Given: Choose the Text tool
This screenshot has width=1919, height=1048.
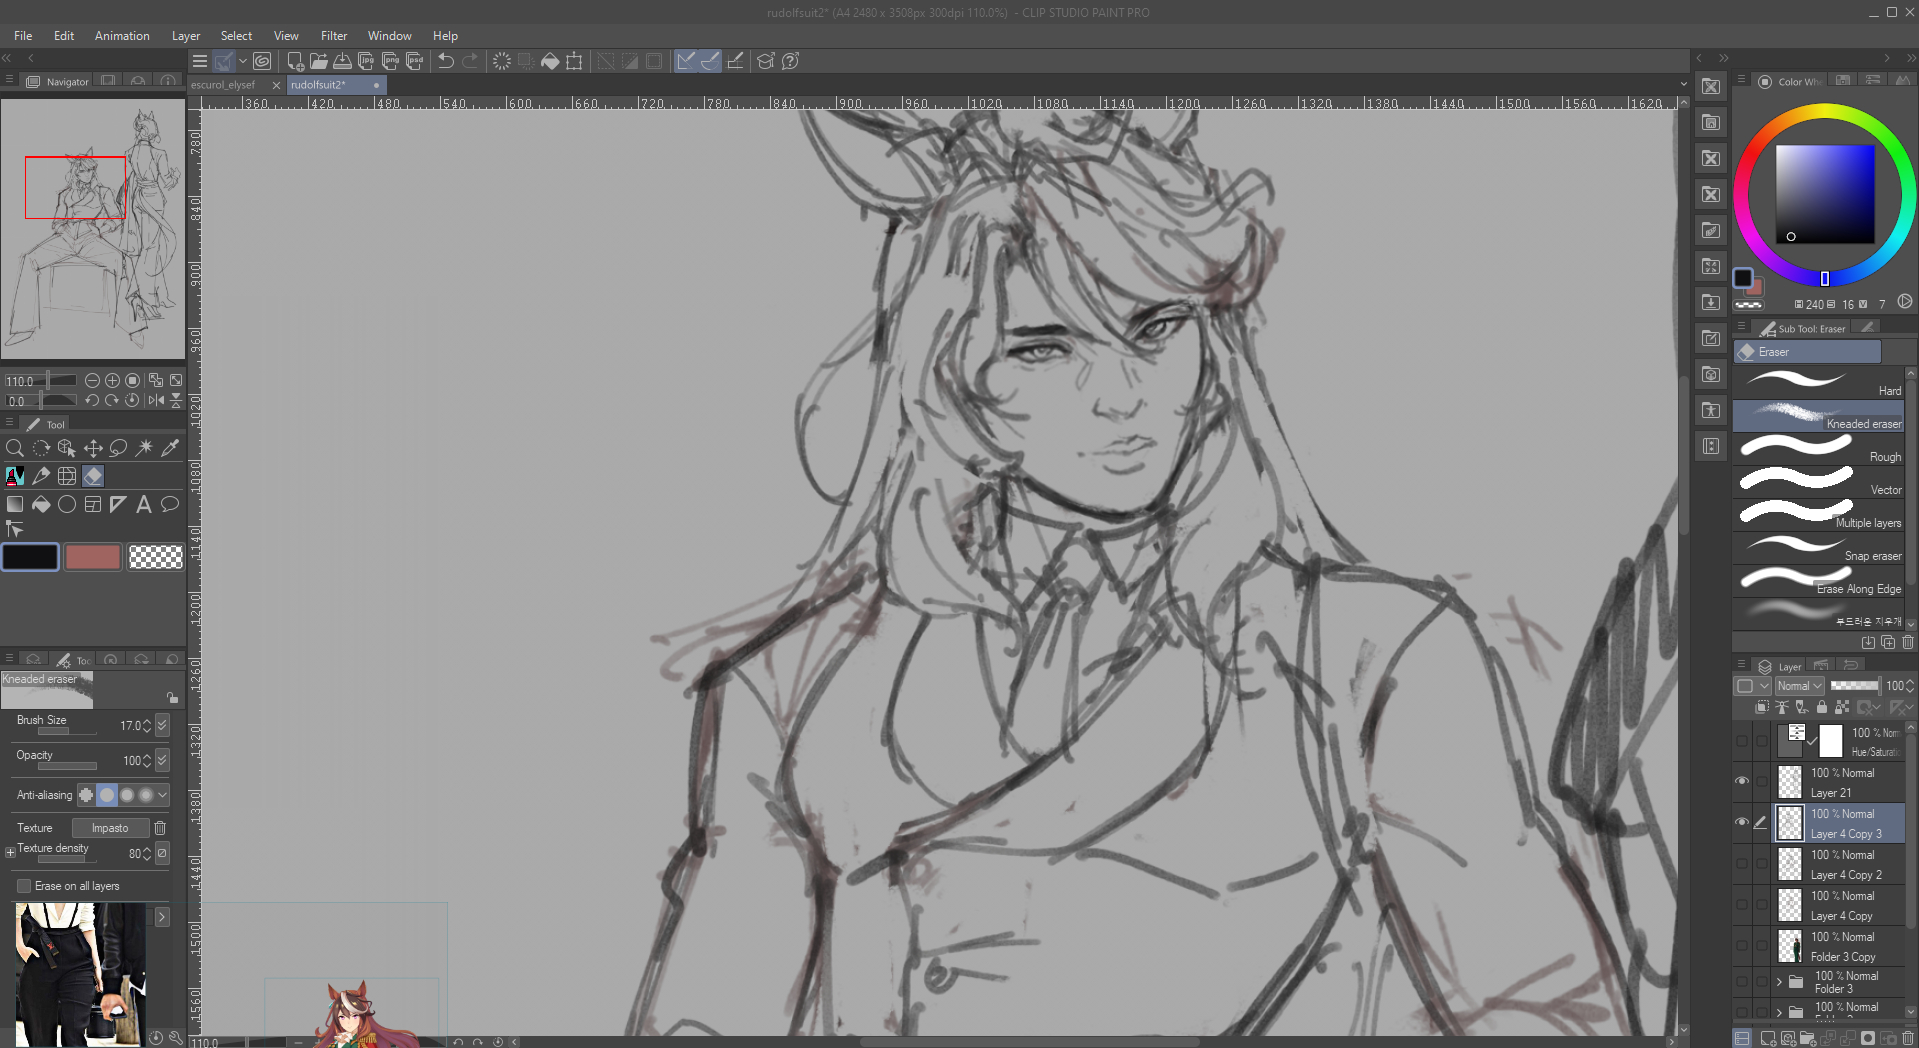Looking at the screenshot, I should pos(144,504).
